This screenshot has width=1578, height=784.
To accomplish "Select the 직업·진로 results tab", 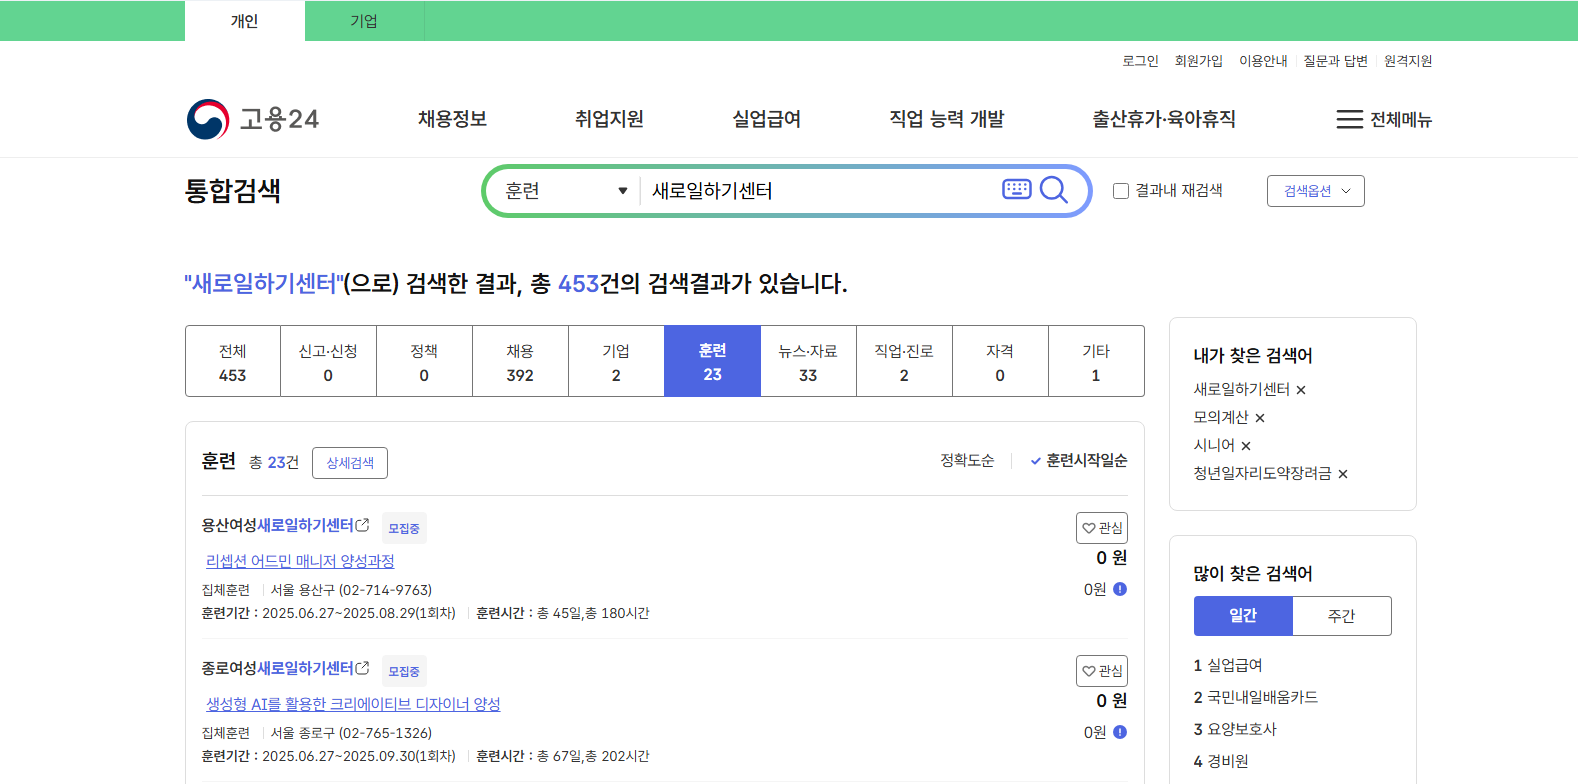I will (x=904, y=362).
